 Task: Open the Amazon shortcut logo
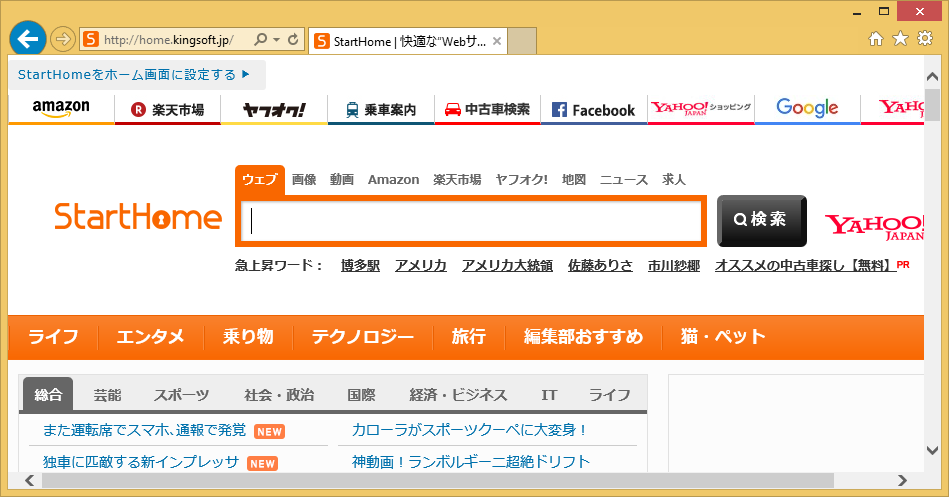pyautogui.click(x=61, y=109)
